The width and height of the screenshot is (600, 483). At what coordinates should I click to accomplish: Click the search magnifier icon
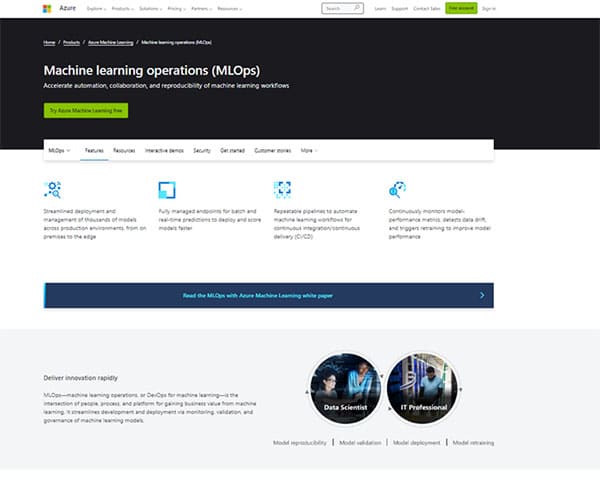(357, 8)
